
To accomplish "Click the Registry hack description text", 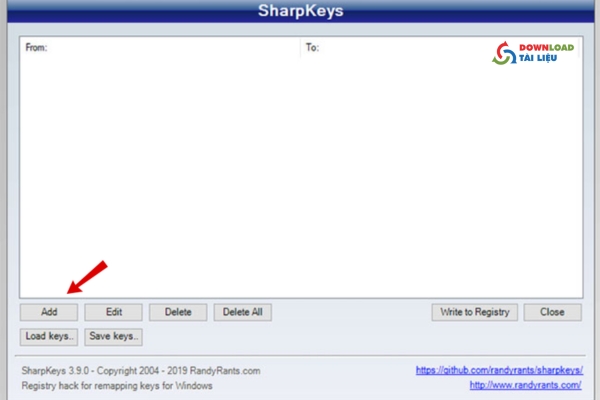I will click(x=117, y=385).
